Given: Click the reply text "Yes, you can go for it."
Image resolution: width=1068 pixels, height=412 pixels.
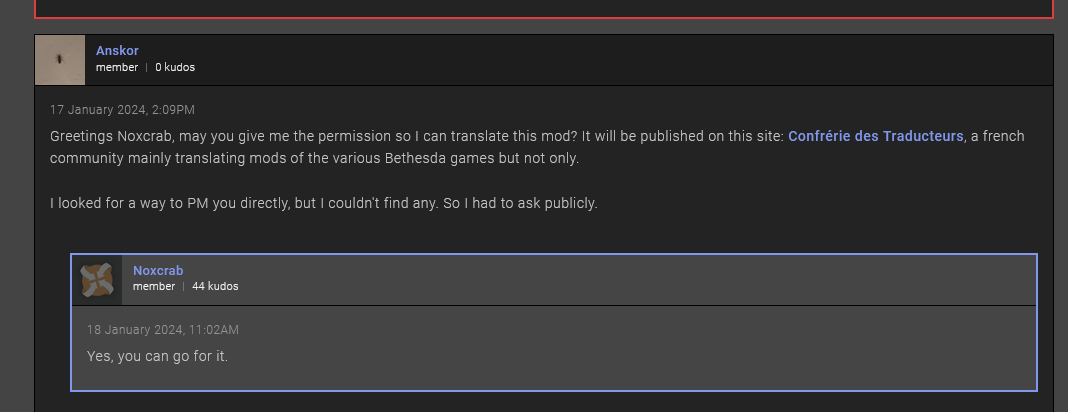Looking at the screenshot, I should click(157, 355).
